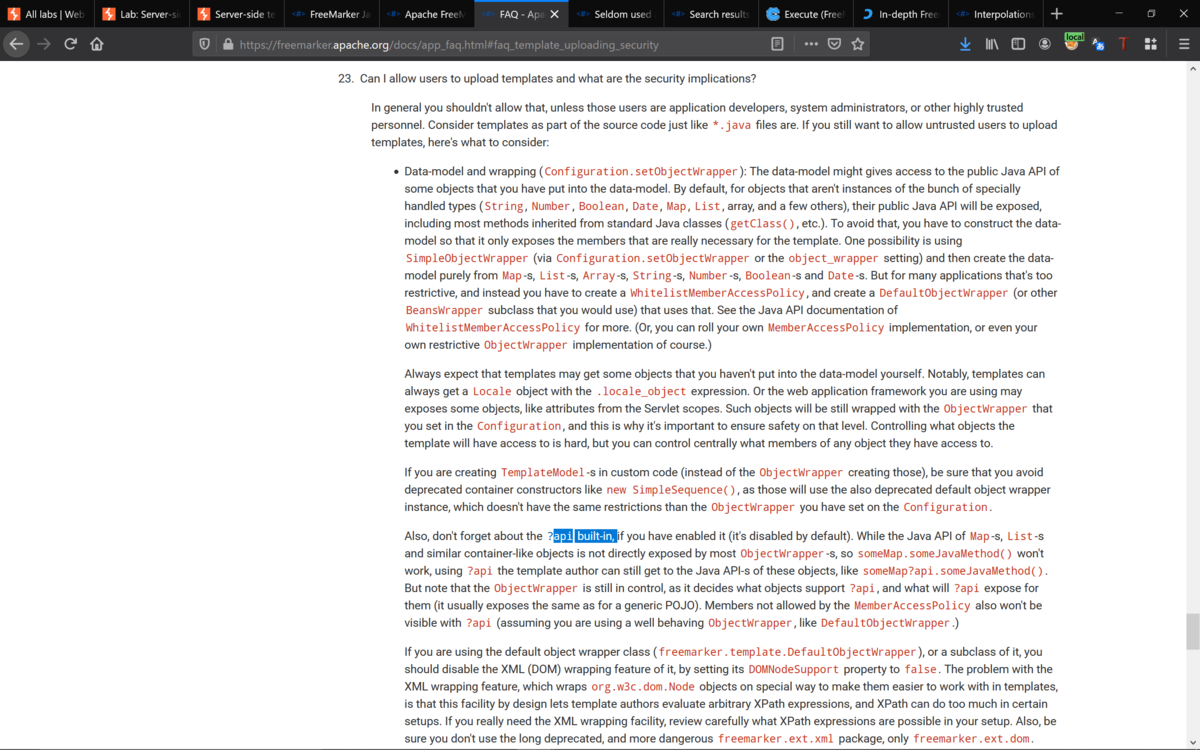Open Firefox account menu
This screenshot has height=750, width=1200.
(1045, 44)
